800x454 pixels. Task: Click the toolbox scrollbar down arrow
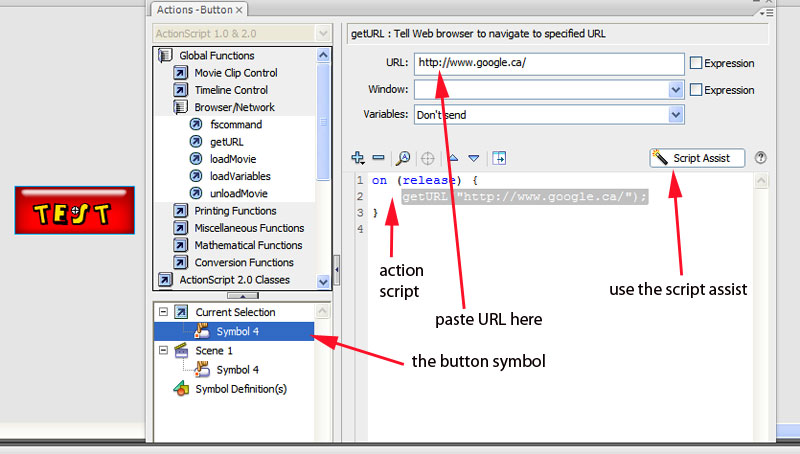[x=323, y=282]
